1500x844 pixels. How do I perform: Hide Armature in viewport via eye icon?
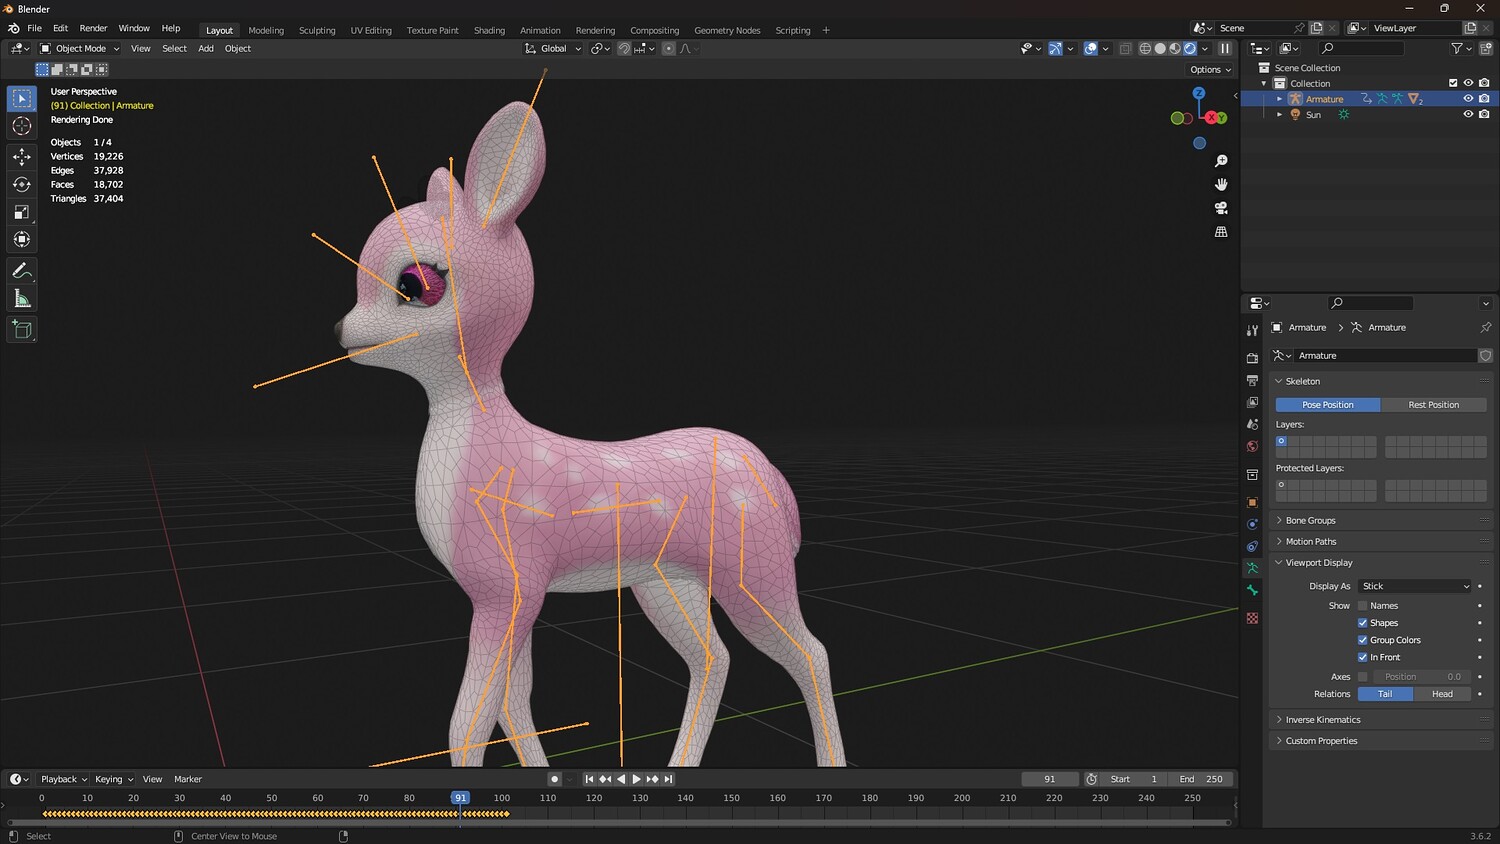click(x=1468, y=99)
